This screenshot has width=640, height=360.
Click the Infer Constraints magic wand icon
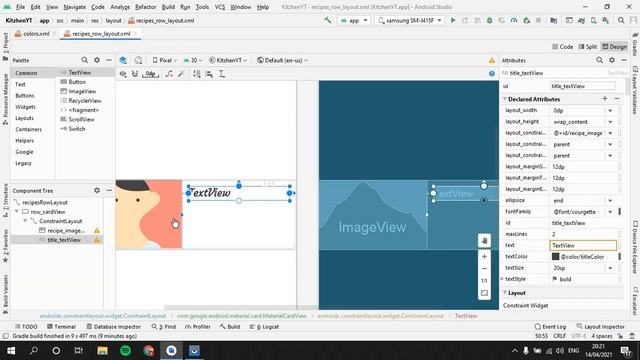click(x=181, y=74)
